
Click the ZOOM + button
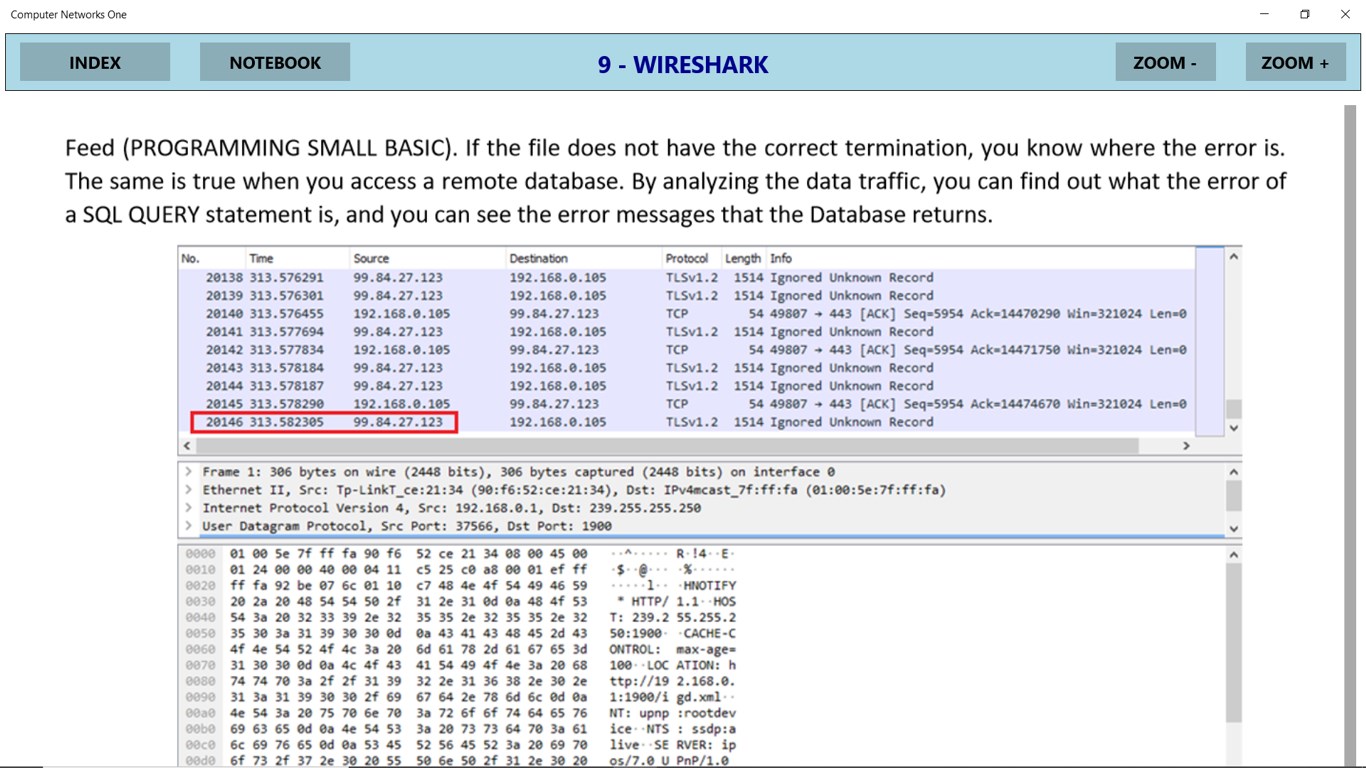pyautogui.click(x=1295, y=62)
